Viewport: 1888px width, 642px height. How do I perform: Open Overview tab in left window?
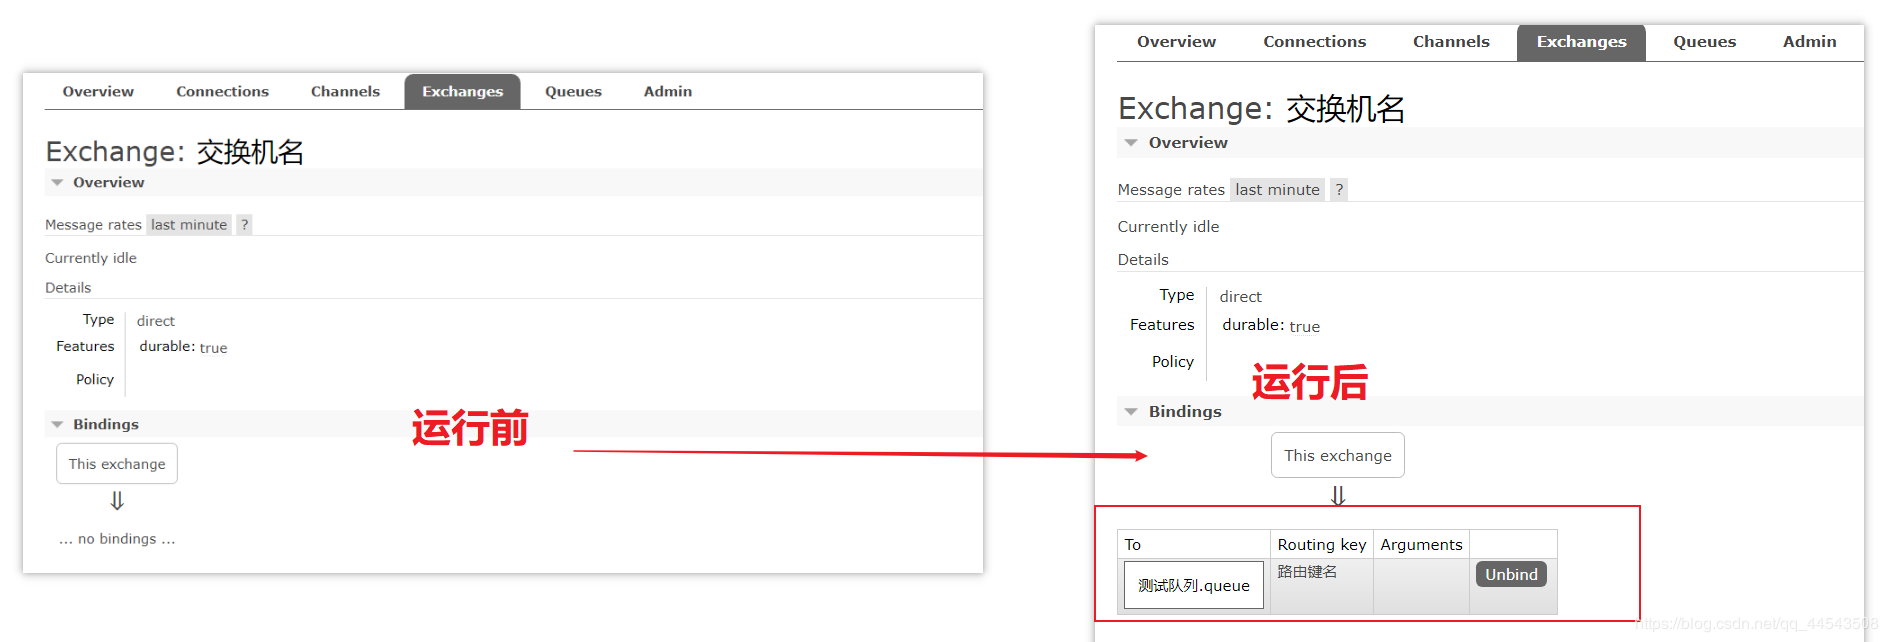tap(98, 91)
